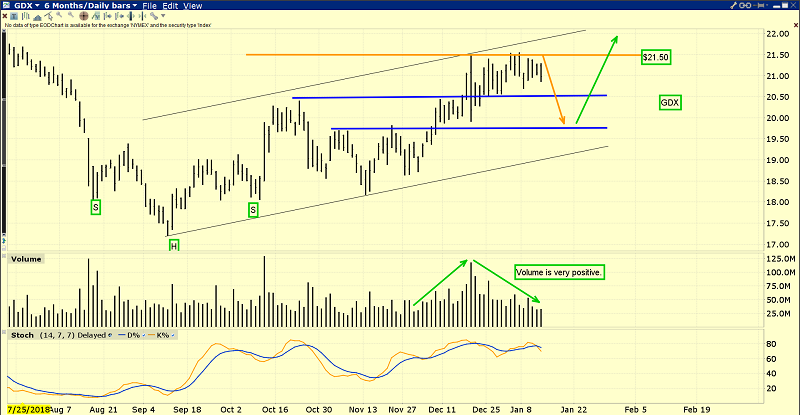Open the wrench configuration icon
800x415 pixels.
point(734,5)
